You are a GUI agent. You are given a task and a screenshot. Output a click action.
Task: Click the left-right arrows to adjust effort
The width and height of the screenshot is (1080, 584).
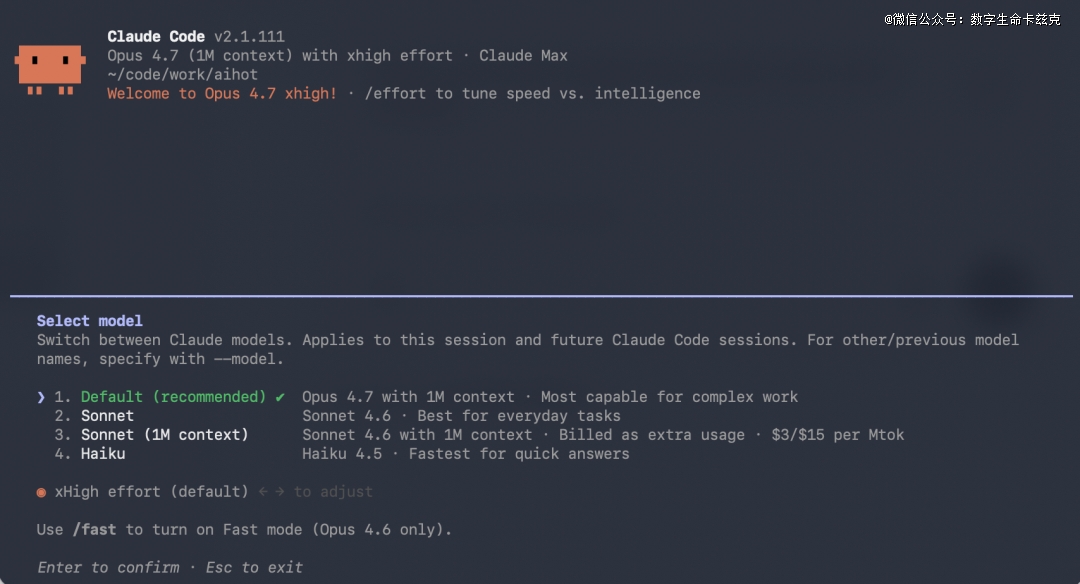[270, 492]
